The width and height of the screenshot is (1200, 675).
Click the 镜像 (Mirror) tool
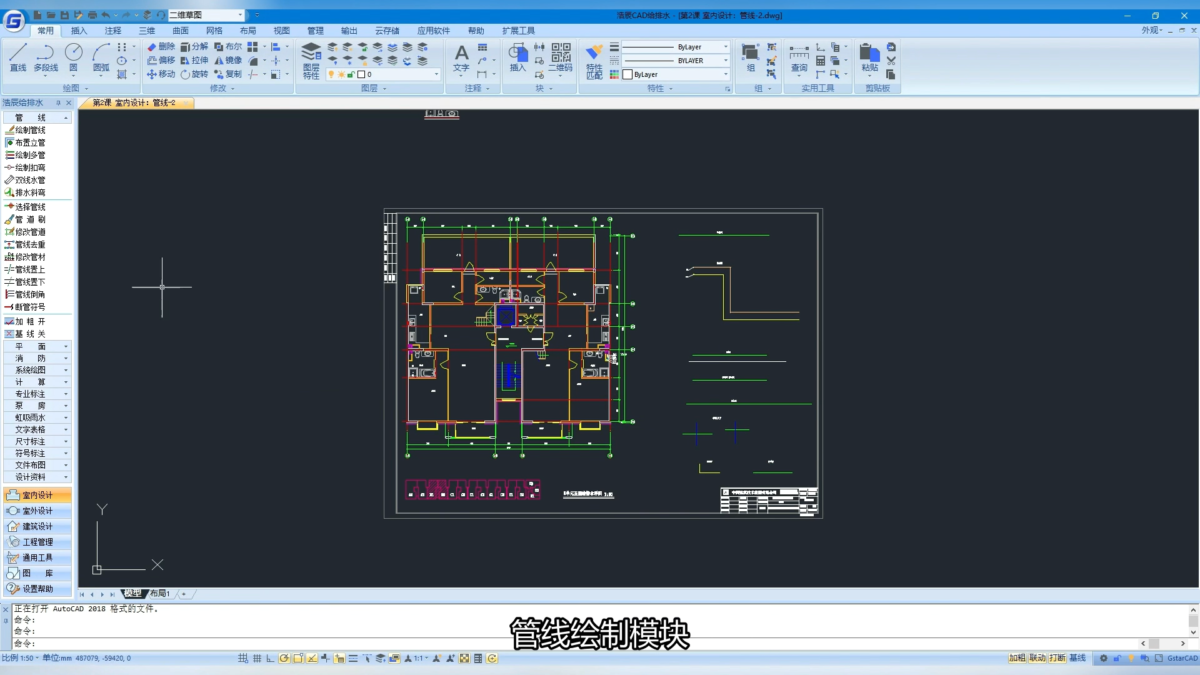pyautogui.click(x=228, y=60)
